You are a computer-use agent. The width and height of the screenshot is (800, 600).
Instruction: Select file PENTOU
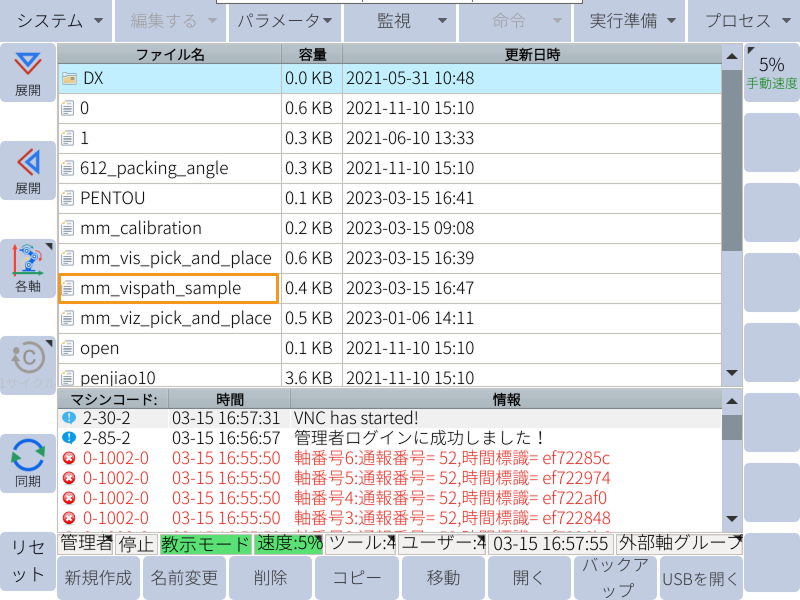(x=390, y=198)
